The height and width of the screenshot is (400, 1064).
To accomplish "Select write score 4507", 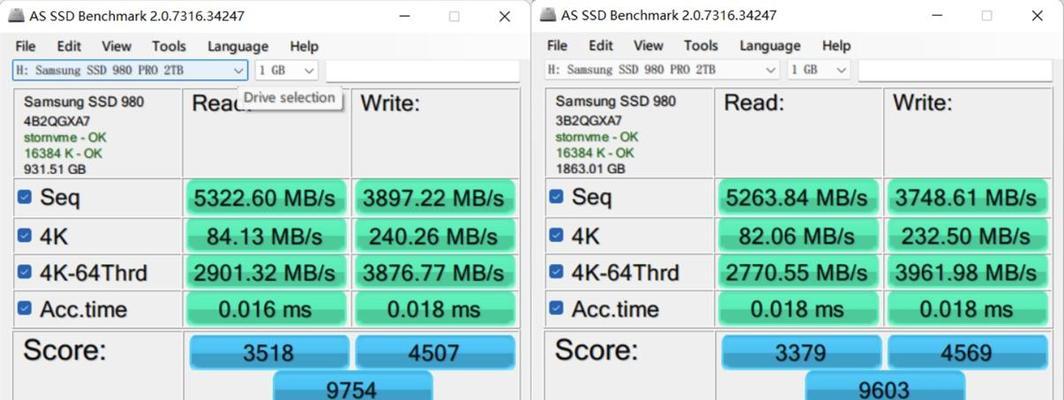I will coord(435,352).
